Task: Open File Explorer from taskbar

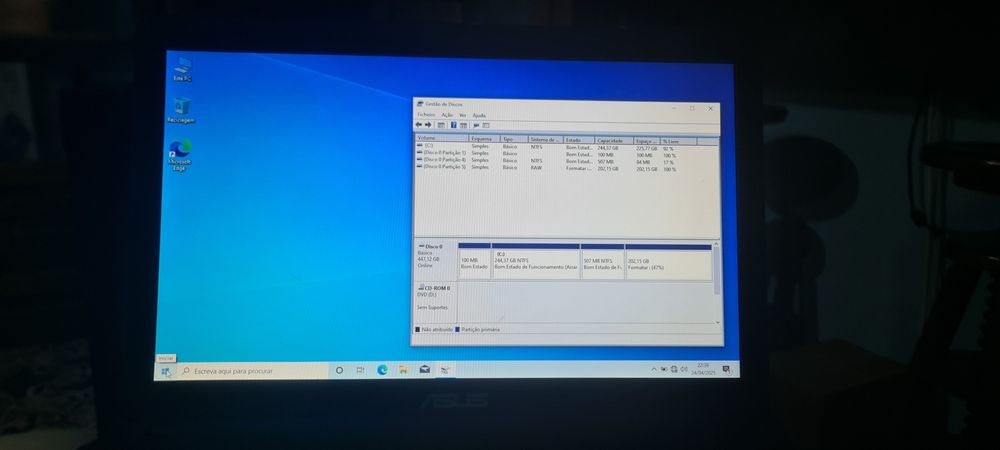Action: (x=403, y=370)
